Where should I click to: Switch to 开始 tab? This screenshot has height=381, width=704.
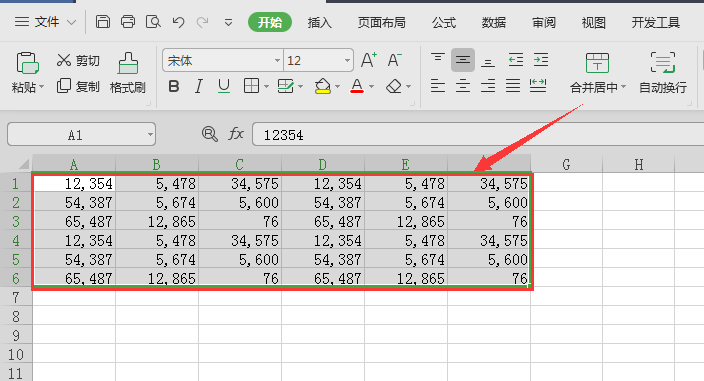point(270,22)
